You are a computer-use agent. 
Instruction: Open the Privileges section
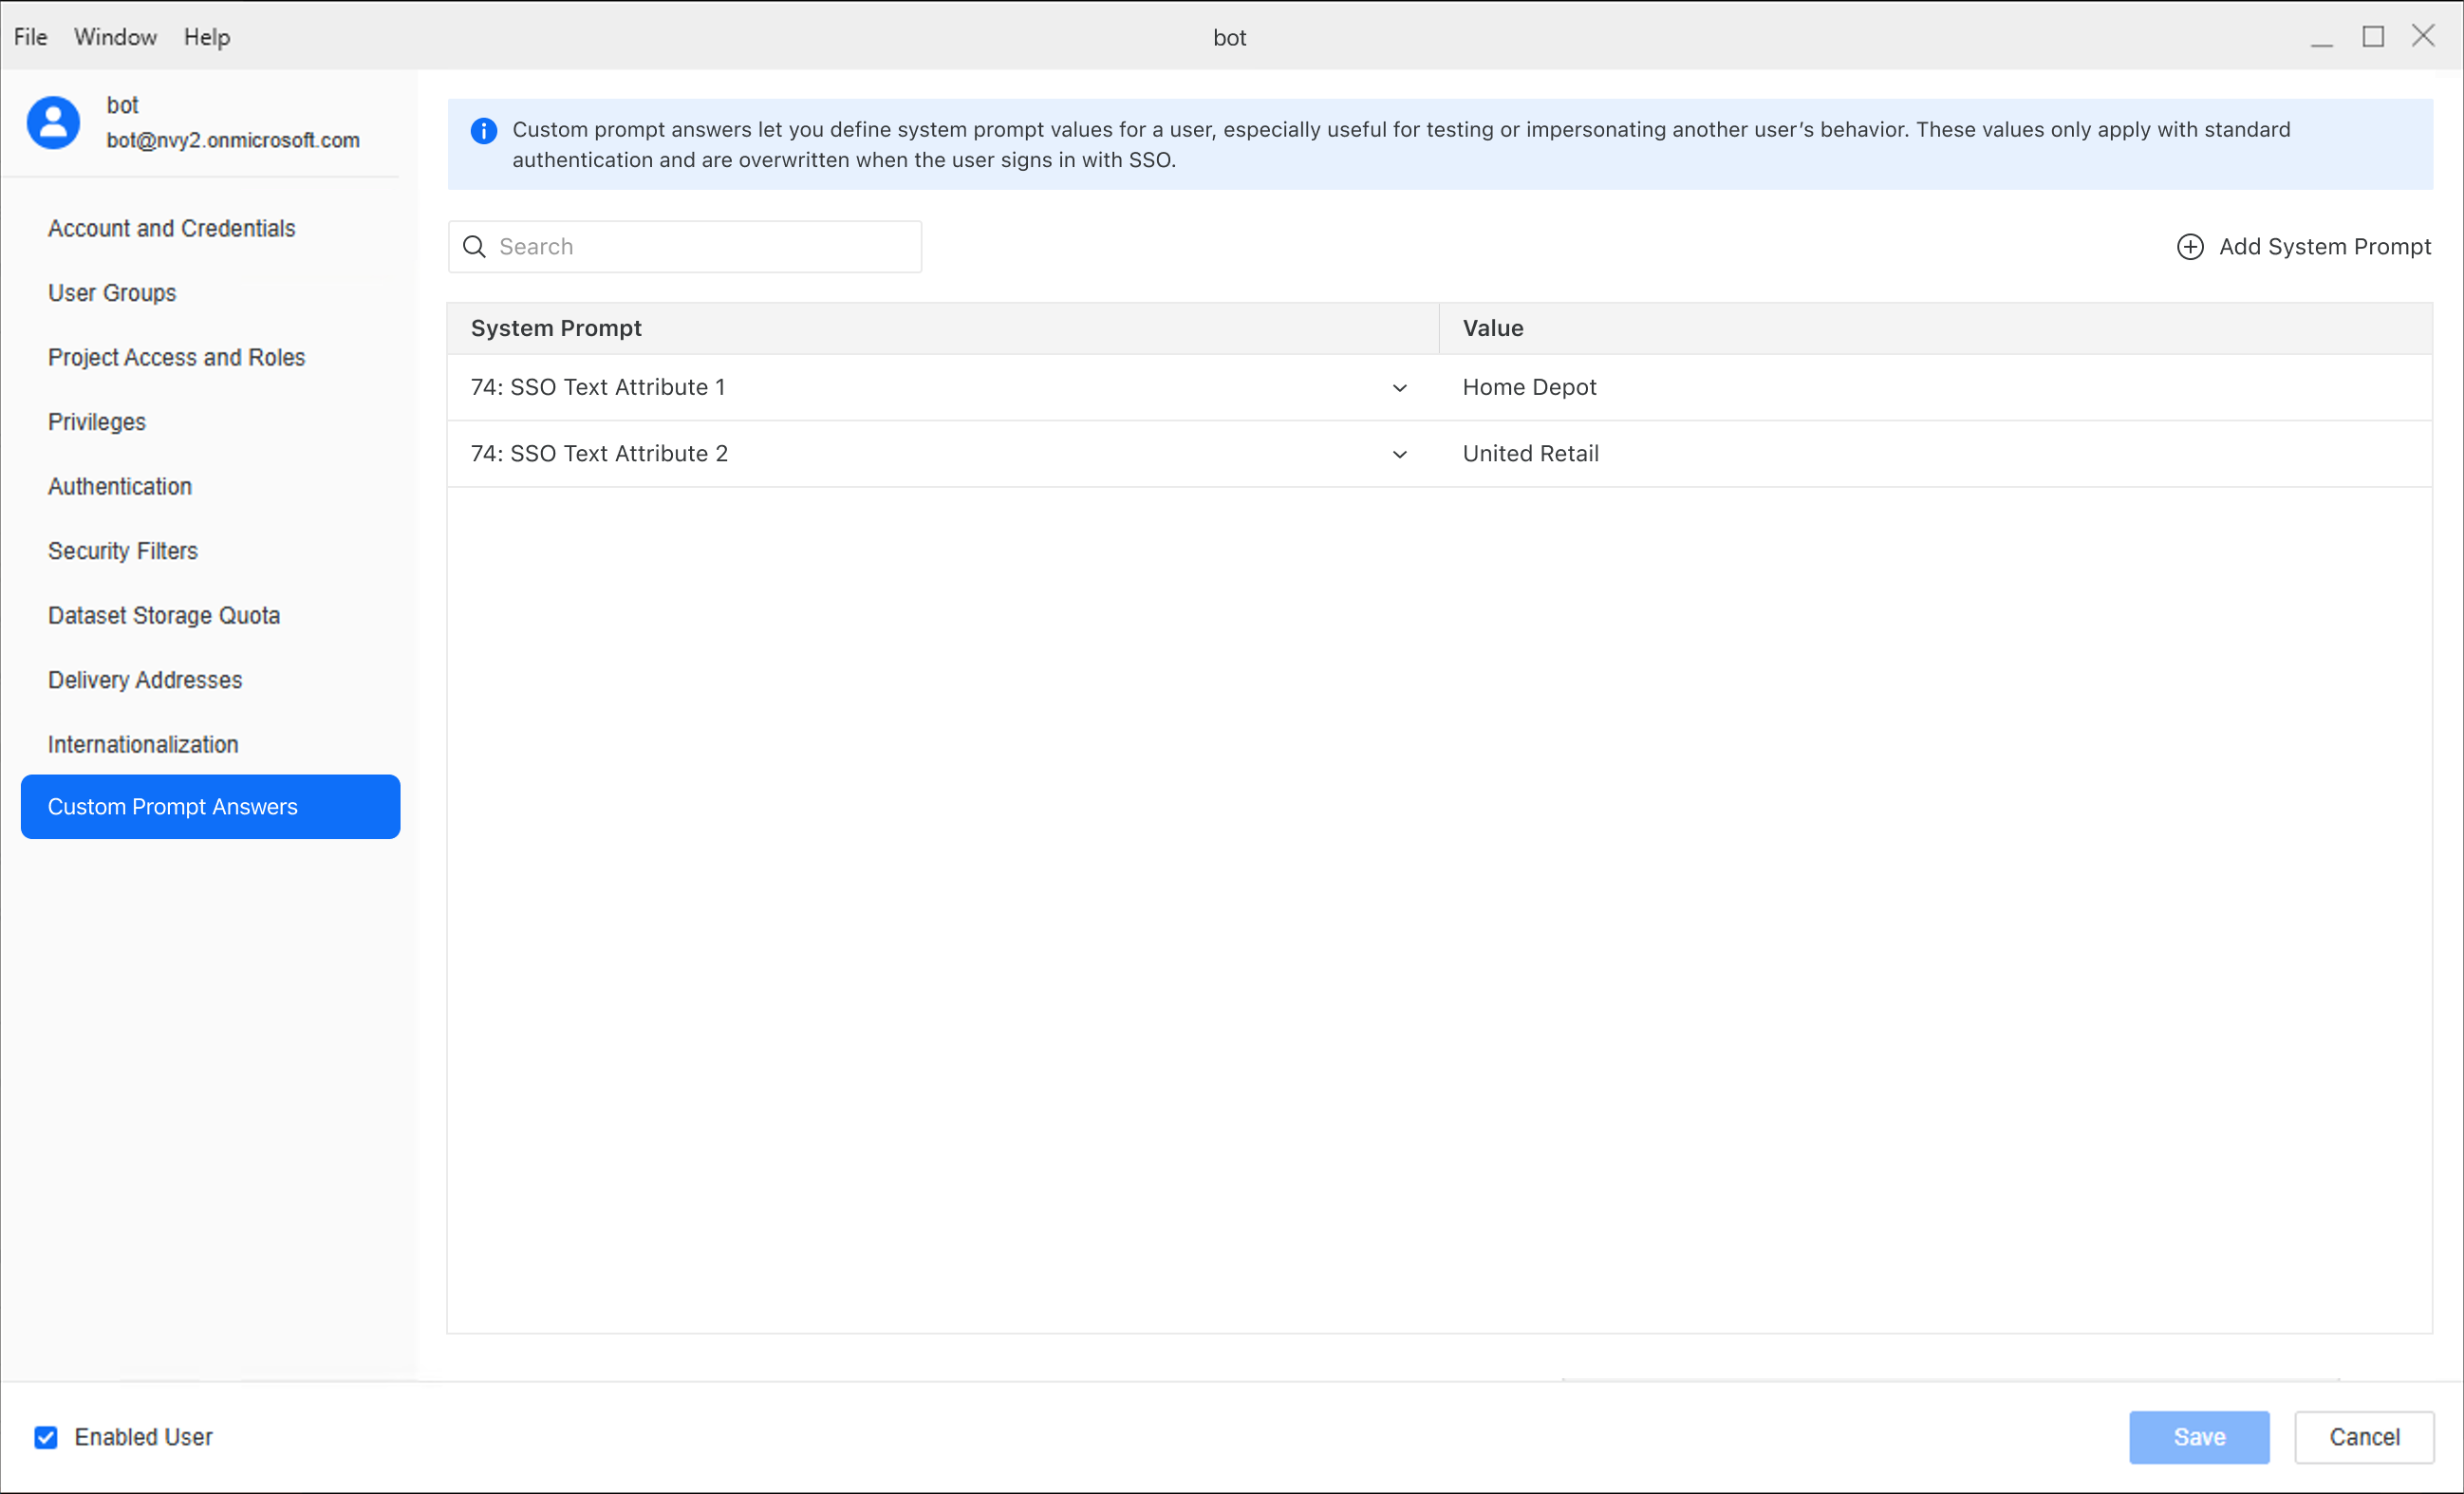(97, 422)
